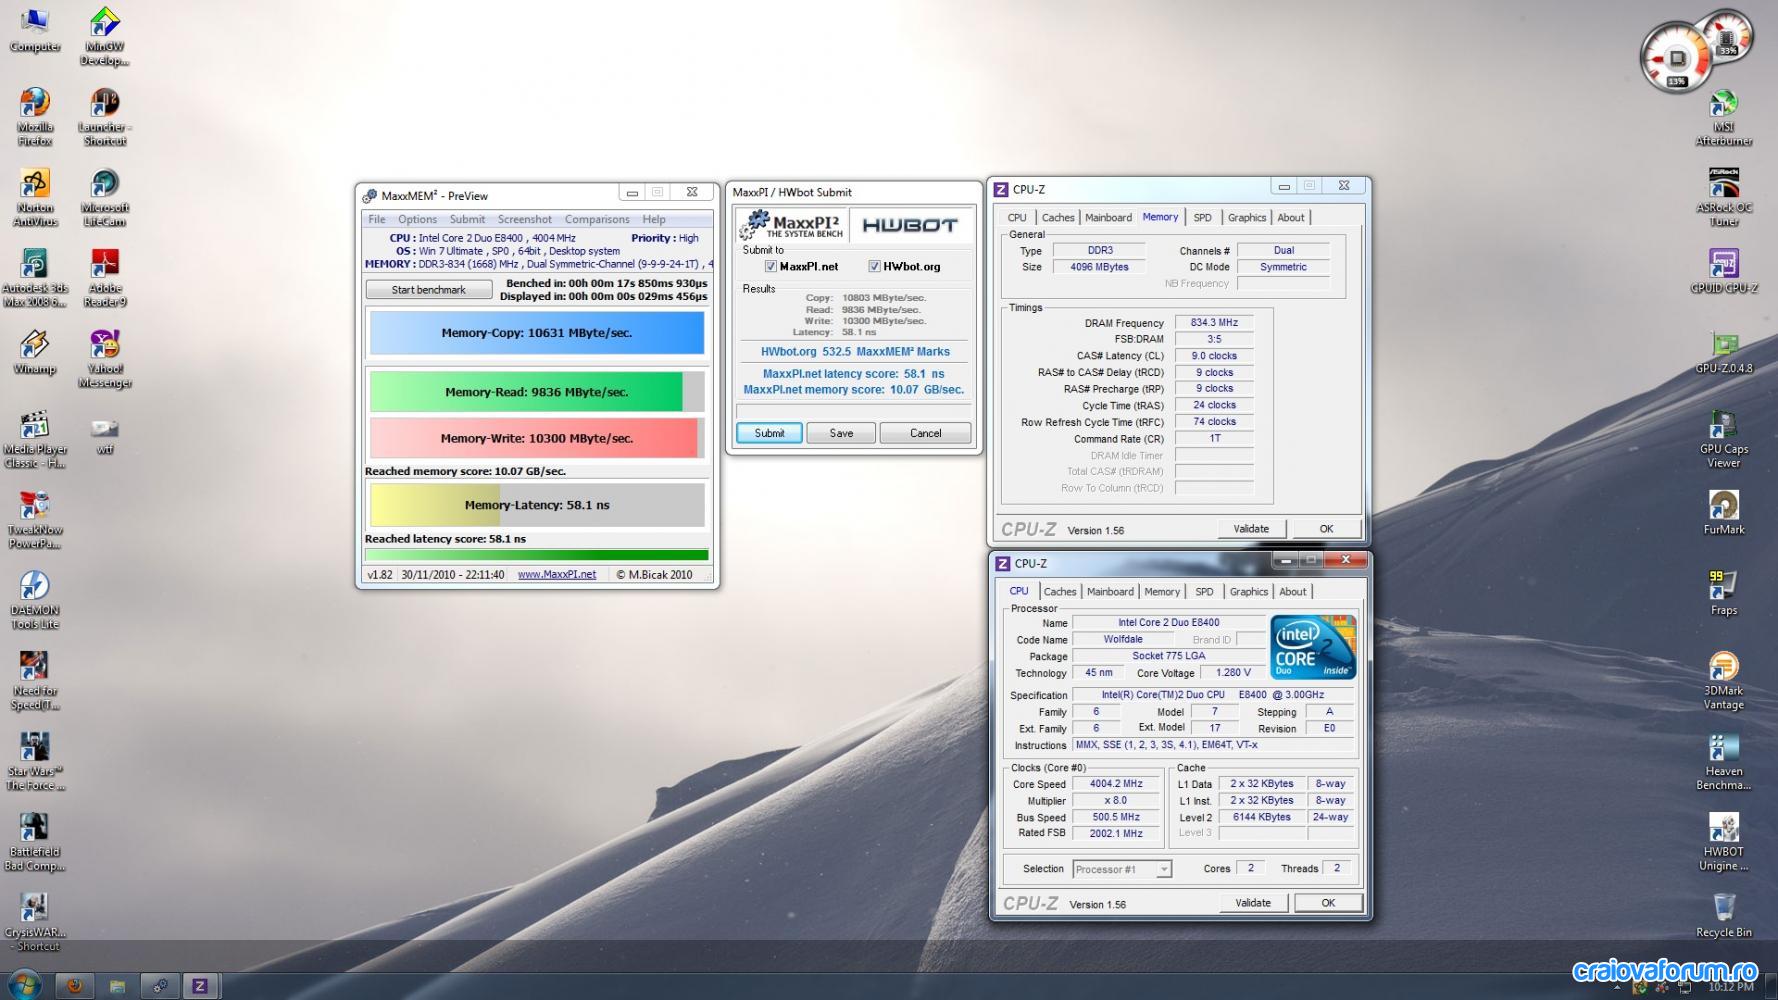The image size is (1778, 1000).
Task: Open Yahoo! Messenger desktop icon
Action: click(x=105, y=359)
